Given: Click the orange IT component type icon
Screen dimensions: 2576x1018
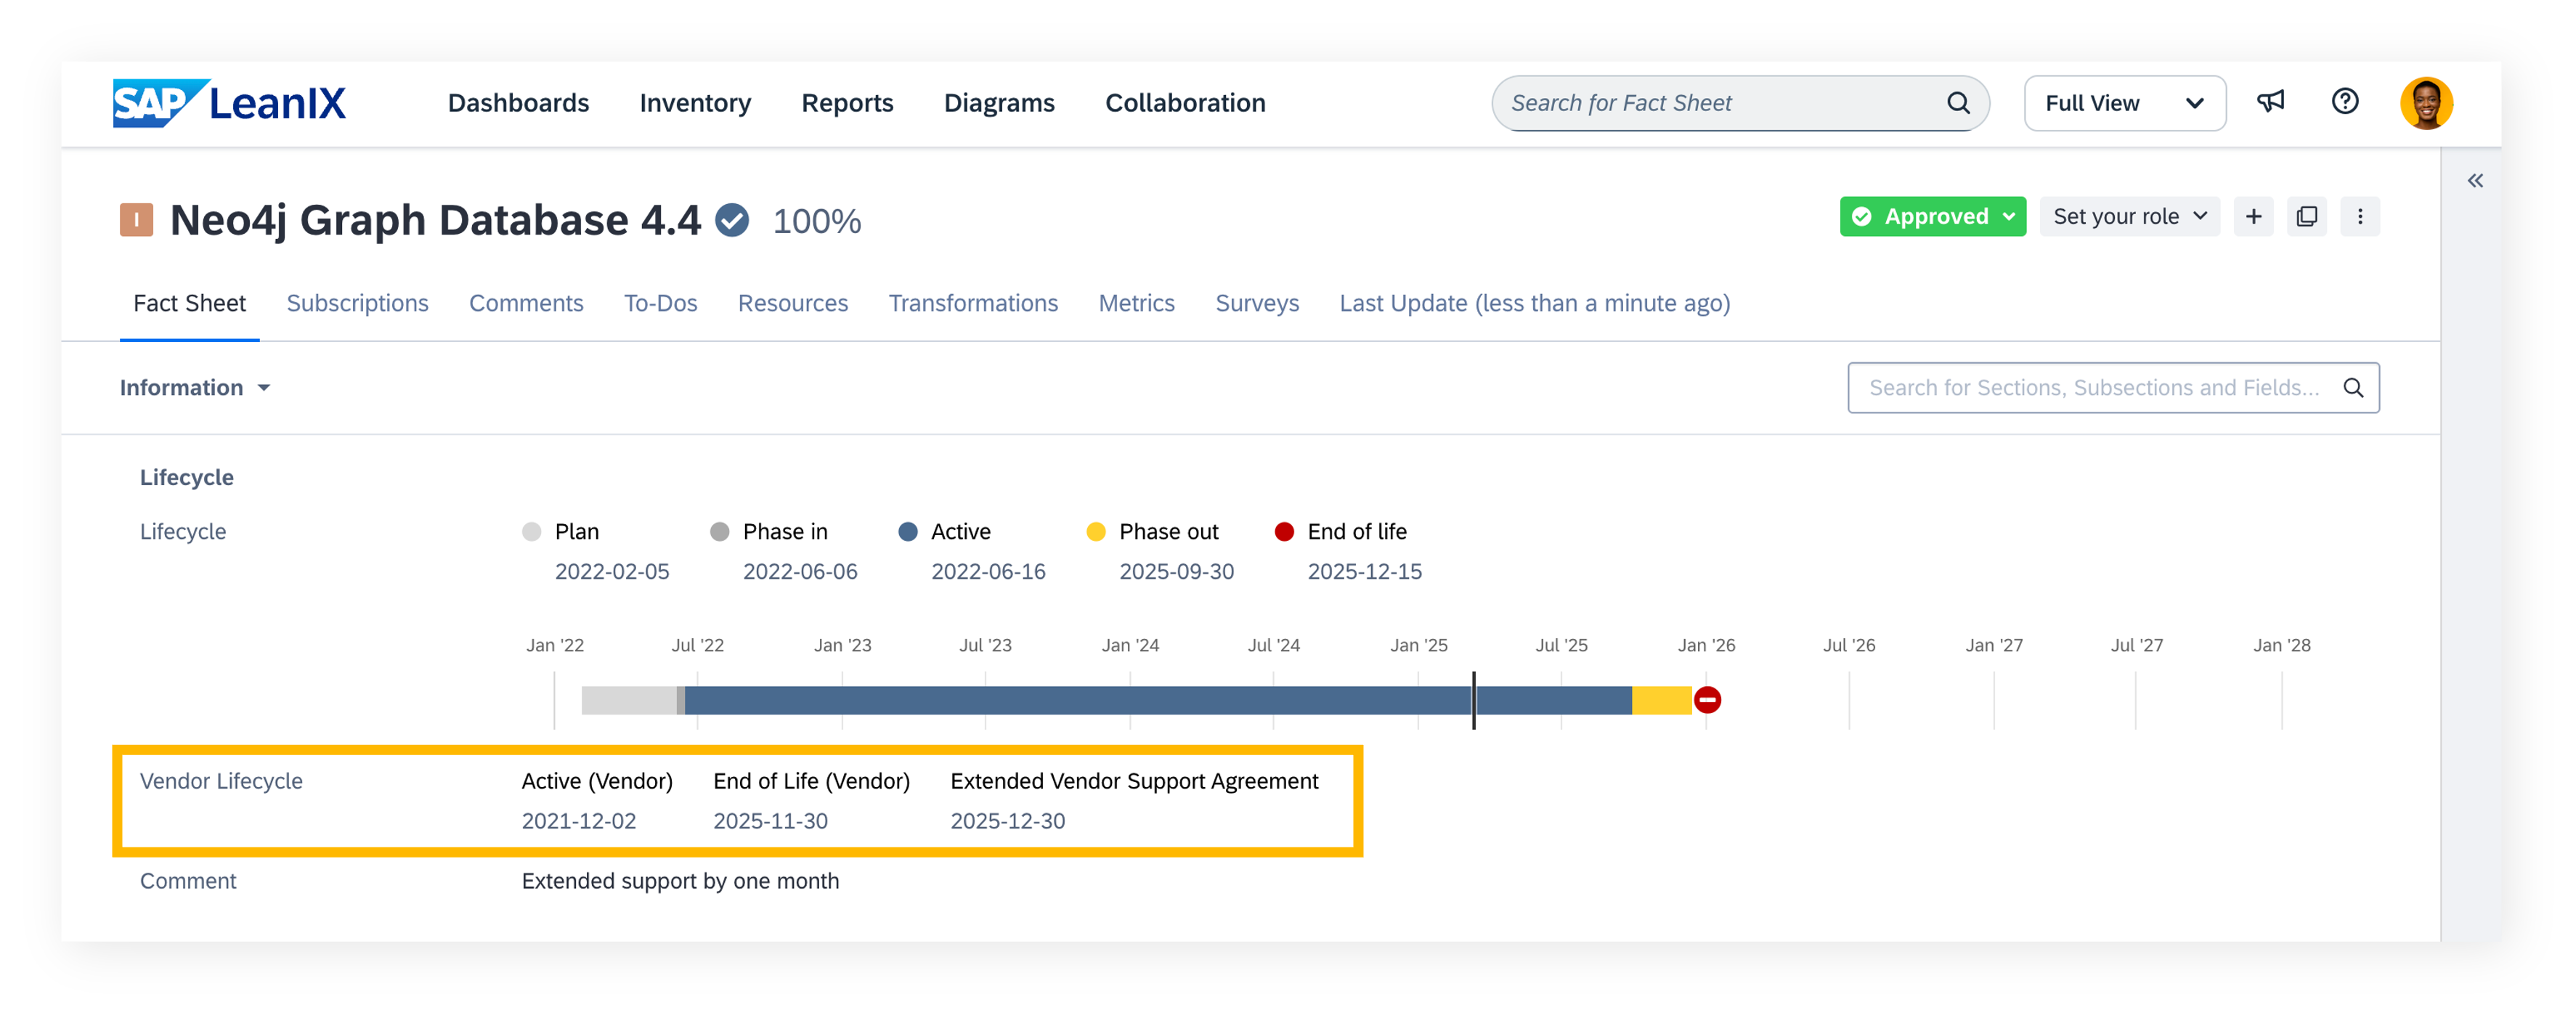Looking at the screenshot, I should point(136,220).
